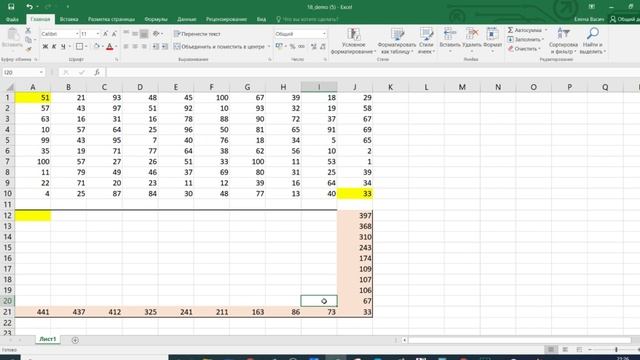Click the Cut scissors icon
Viewport: 640px width, 360px height.
[x=28, y=31]
